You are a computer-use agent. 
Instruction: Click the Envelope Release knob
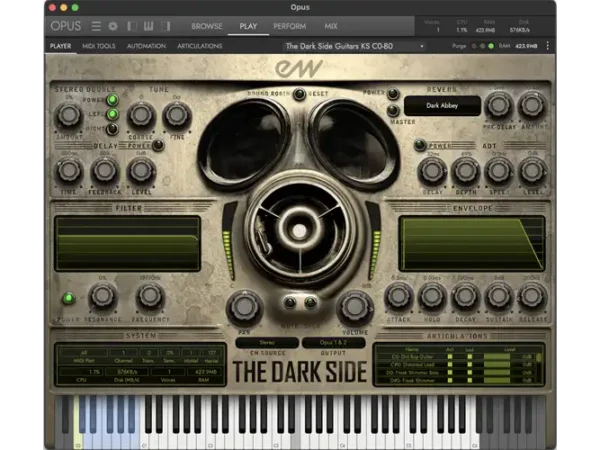(532, 297)
